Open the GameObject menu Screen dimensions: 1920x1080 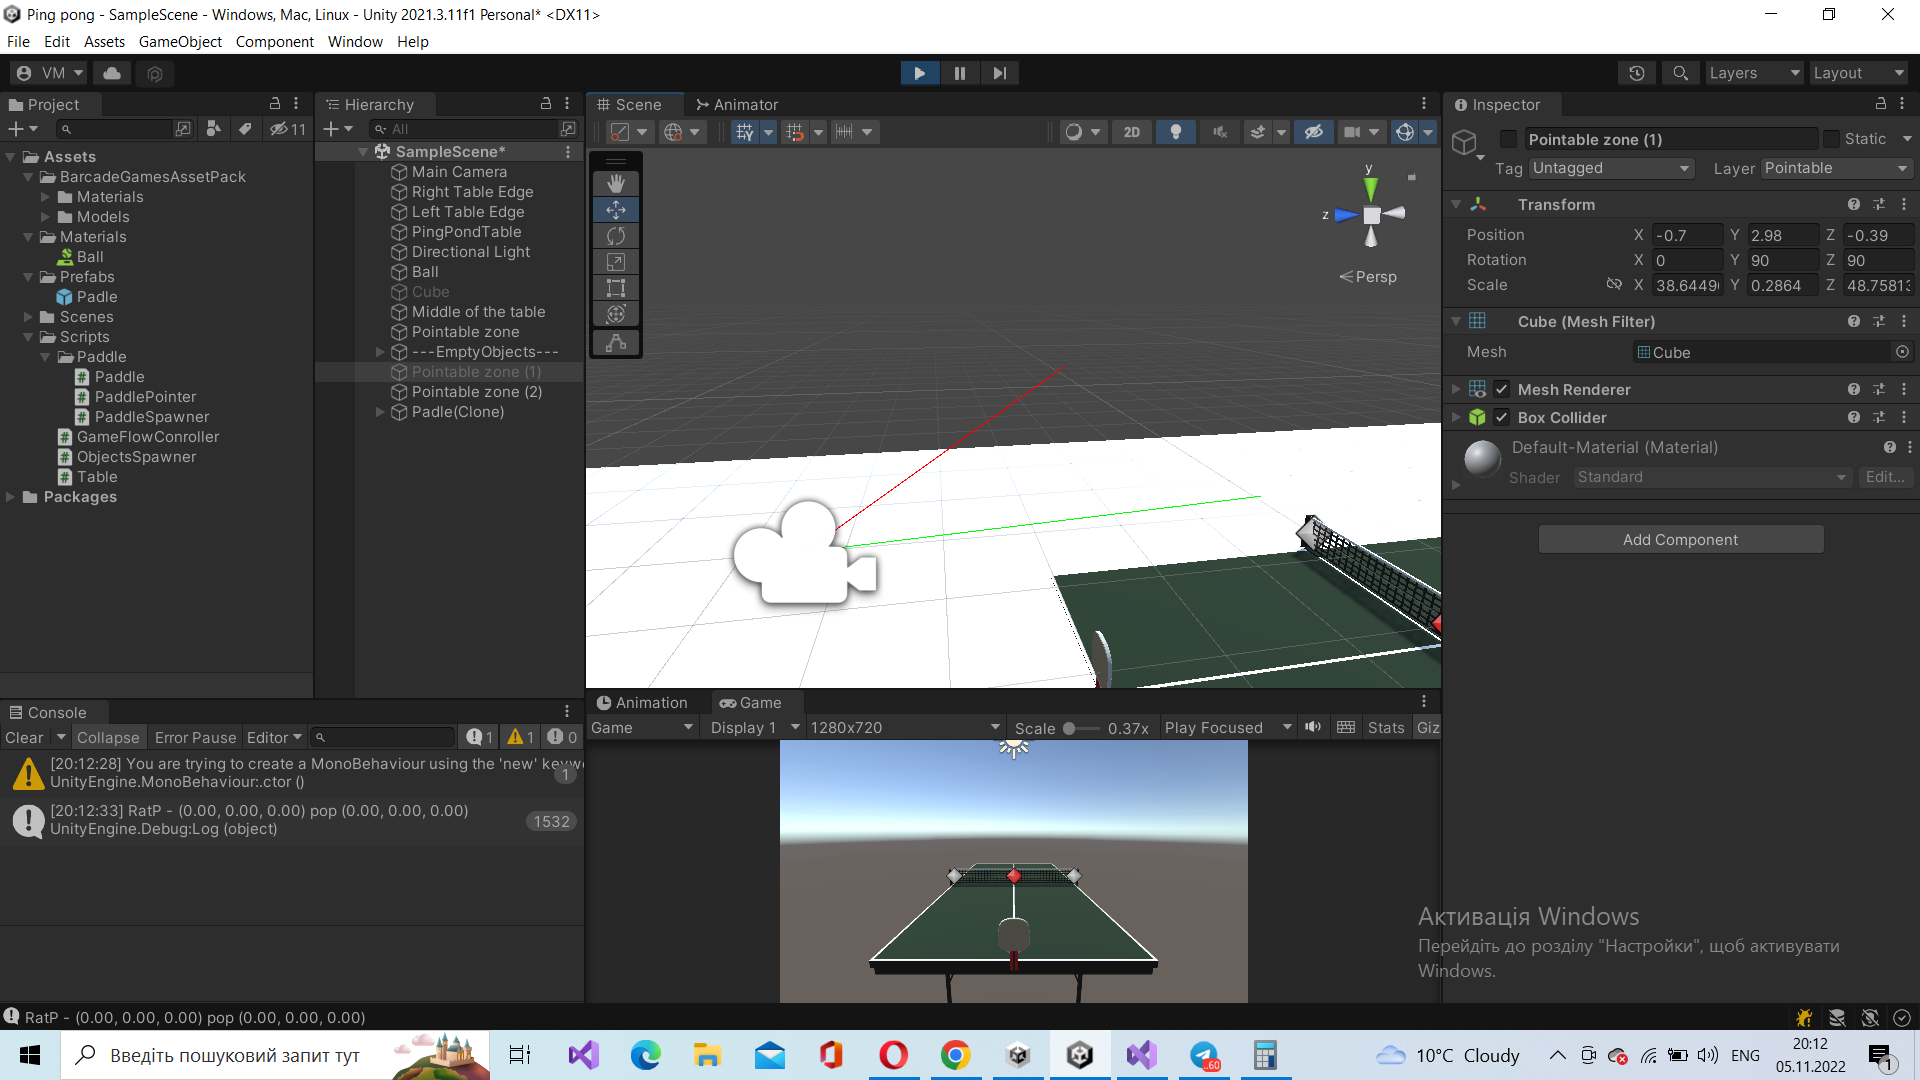(180, 42)
